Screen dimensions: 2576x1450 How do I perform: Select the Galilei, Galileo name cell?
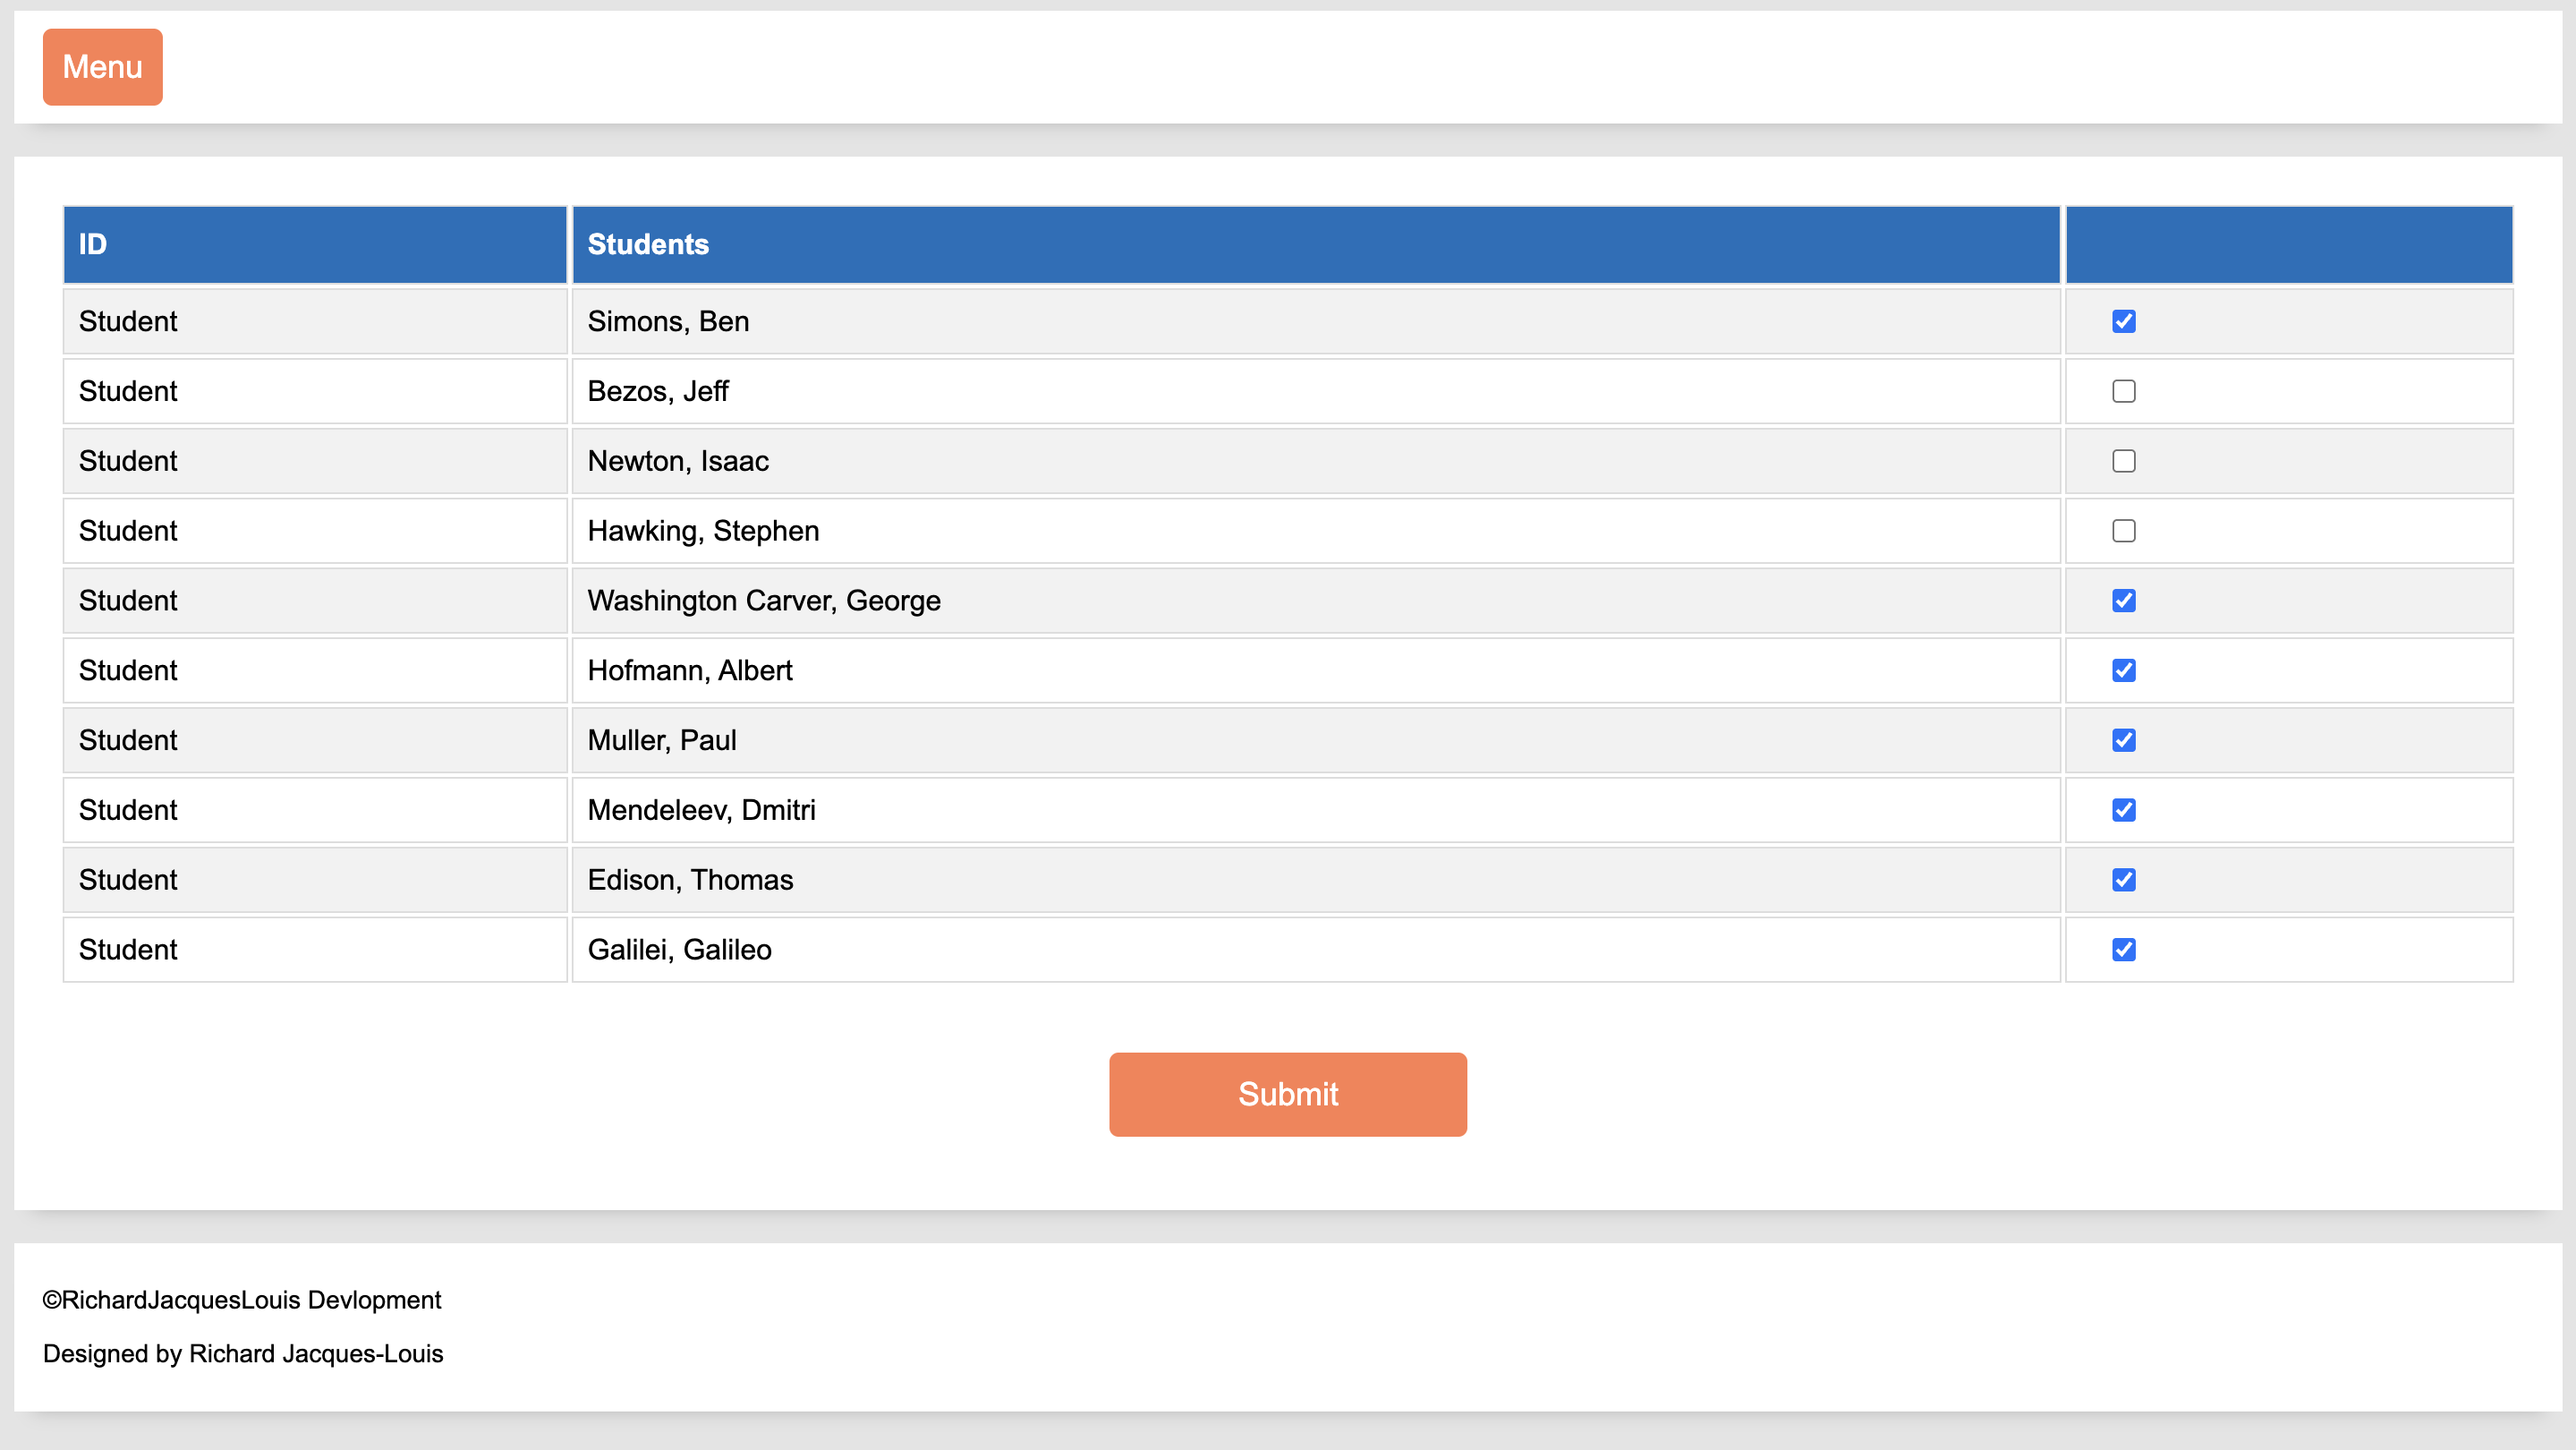(x=679, y=949)
